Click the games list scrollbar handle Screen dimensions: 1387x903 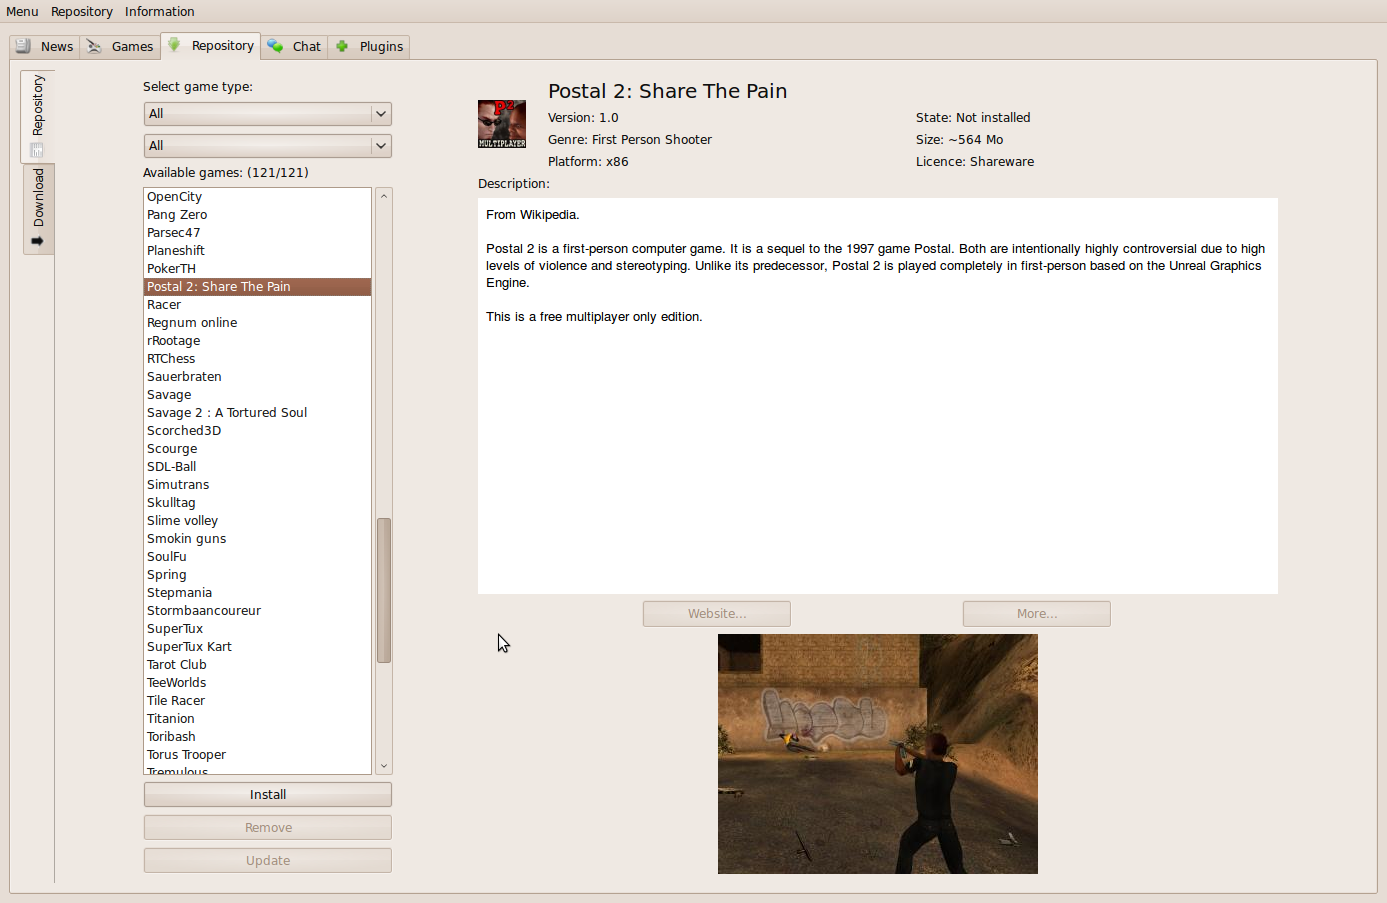[x=384, y=590]
